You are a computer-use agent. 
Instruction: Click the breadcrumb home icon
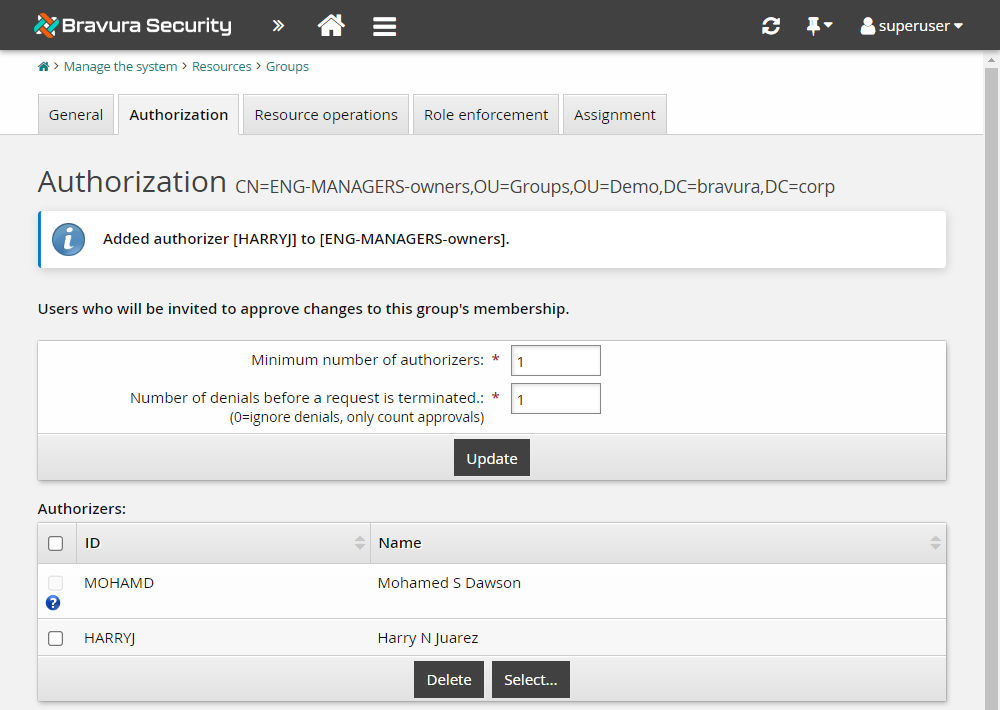42,66
